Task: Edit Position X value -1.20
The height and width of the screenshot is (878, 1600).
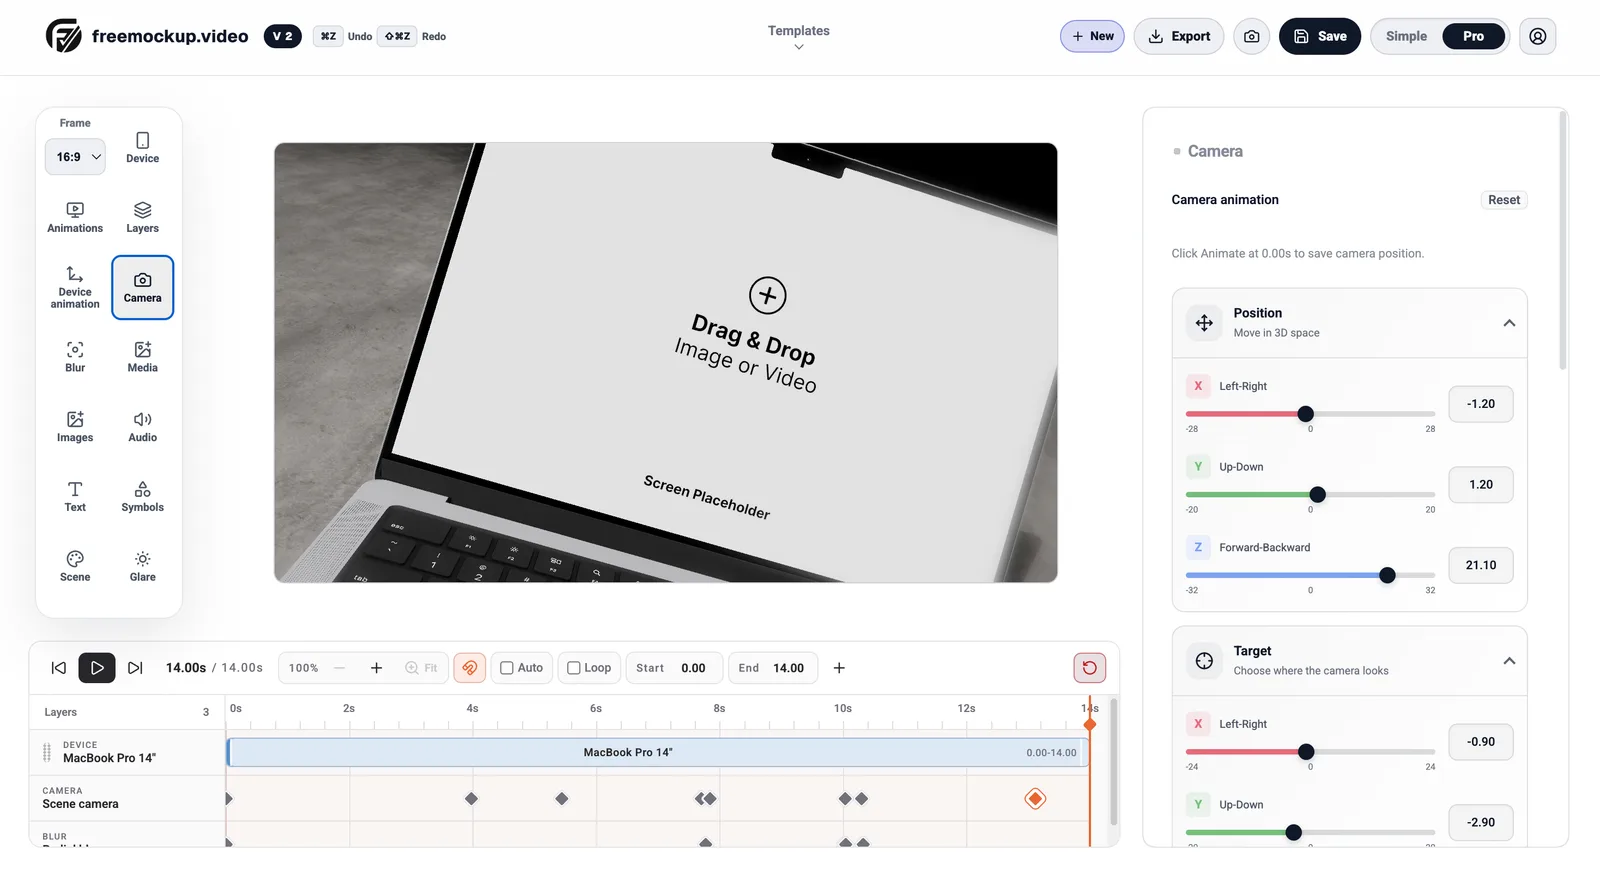Action: coord(1481,404)
